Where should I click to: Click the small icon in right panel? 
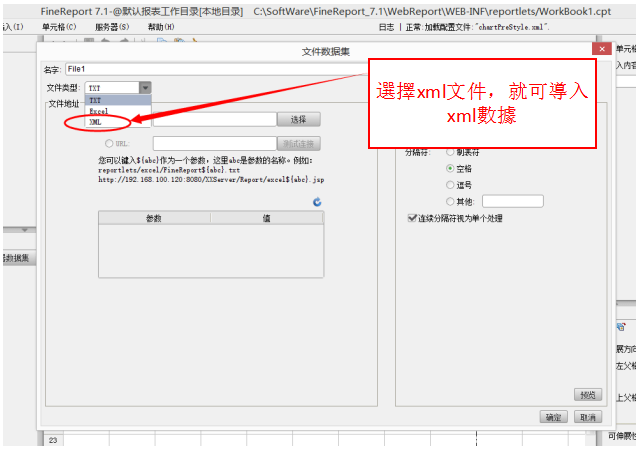pos(621,327)
